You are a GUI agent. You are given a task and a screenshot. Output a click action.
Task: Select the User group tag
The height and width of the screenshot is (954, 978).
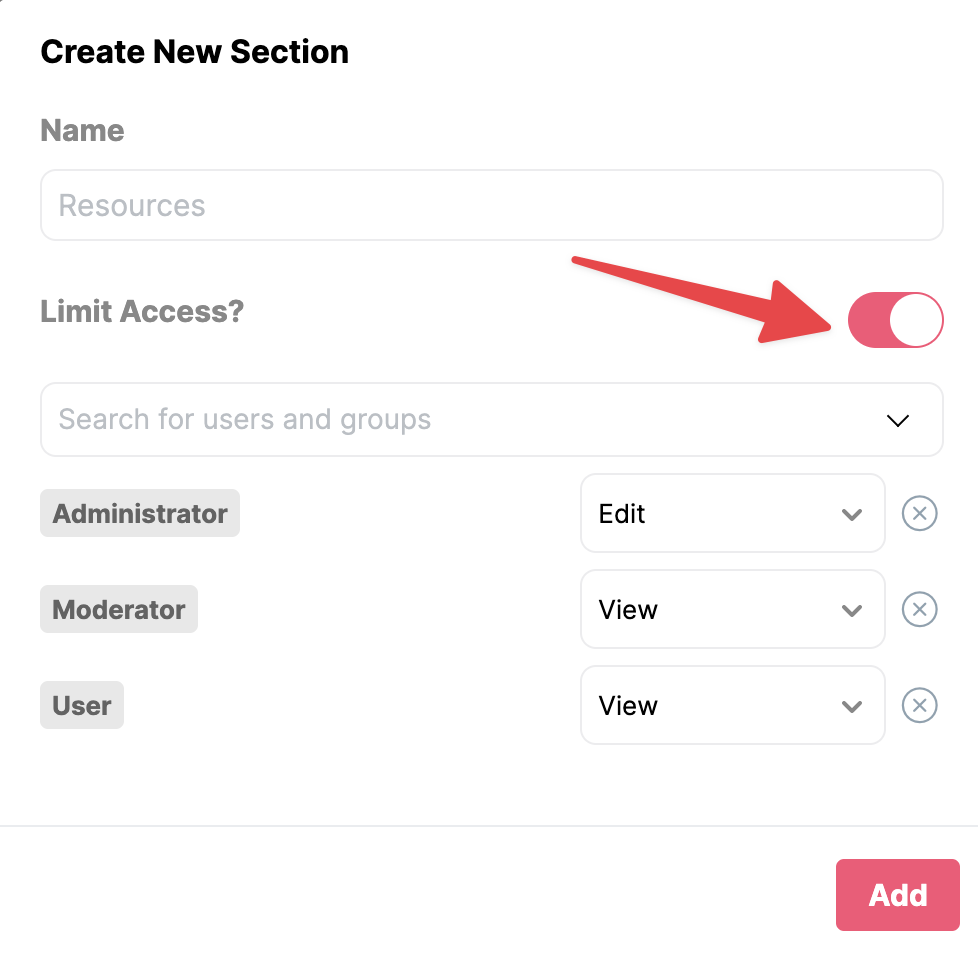(82, 705)
